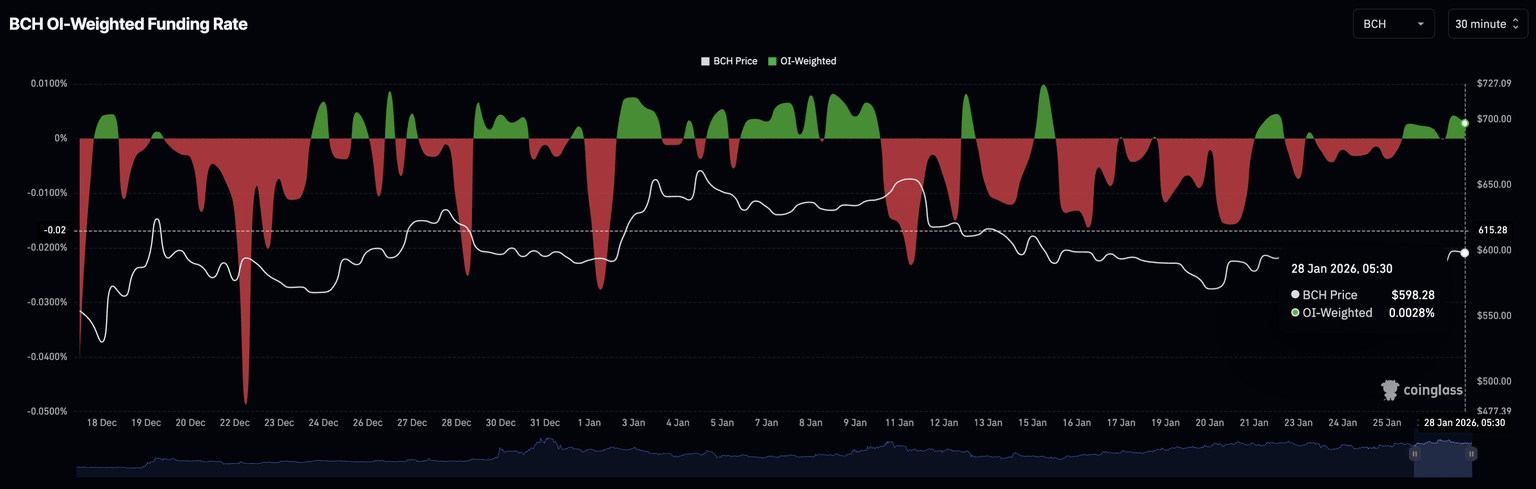1536x489 pixels.
Task: Grab the left handle of range slider
Action: tap(1414, 454)
